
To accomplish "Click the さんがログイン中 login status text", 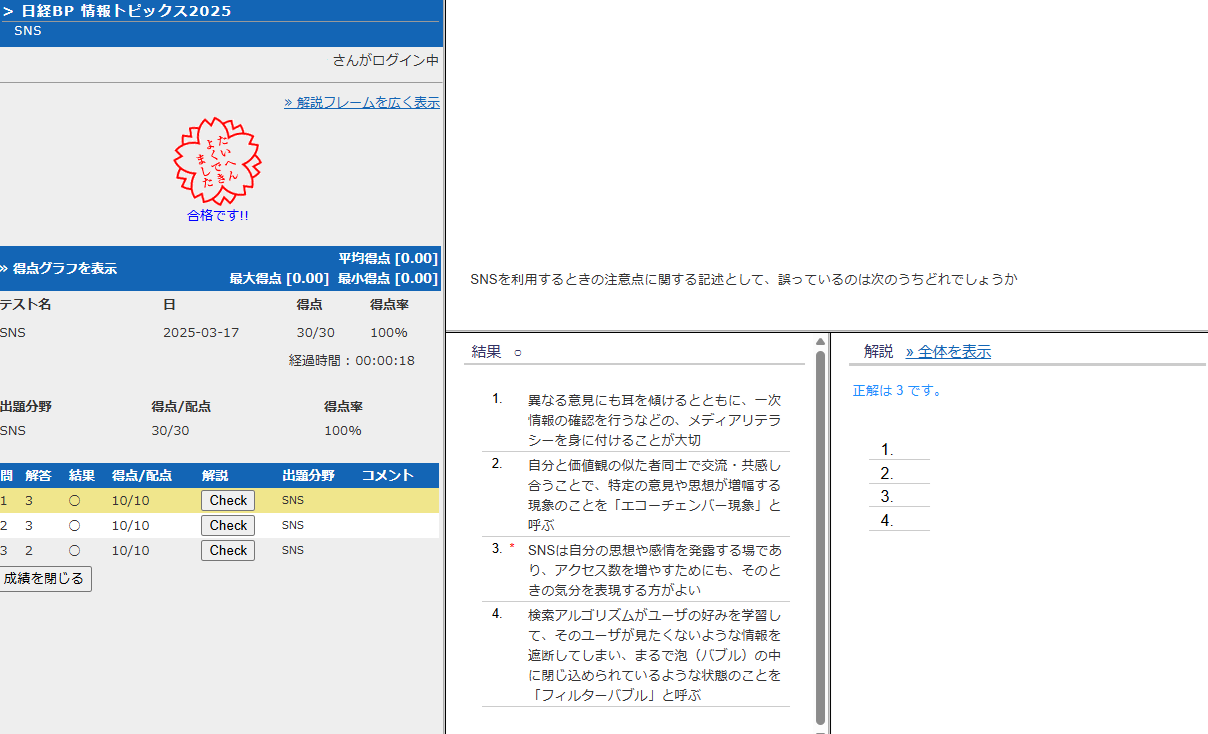I will click(x=385, y=61).
